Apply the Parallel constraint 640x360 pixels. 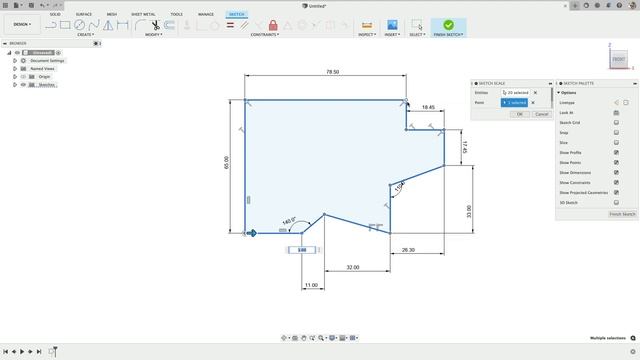(244, 25)
